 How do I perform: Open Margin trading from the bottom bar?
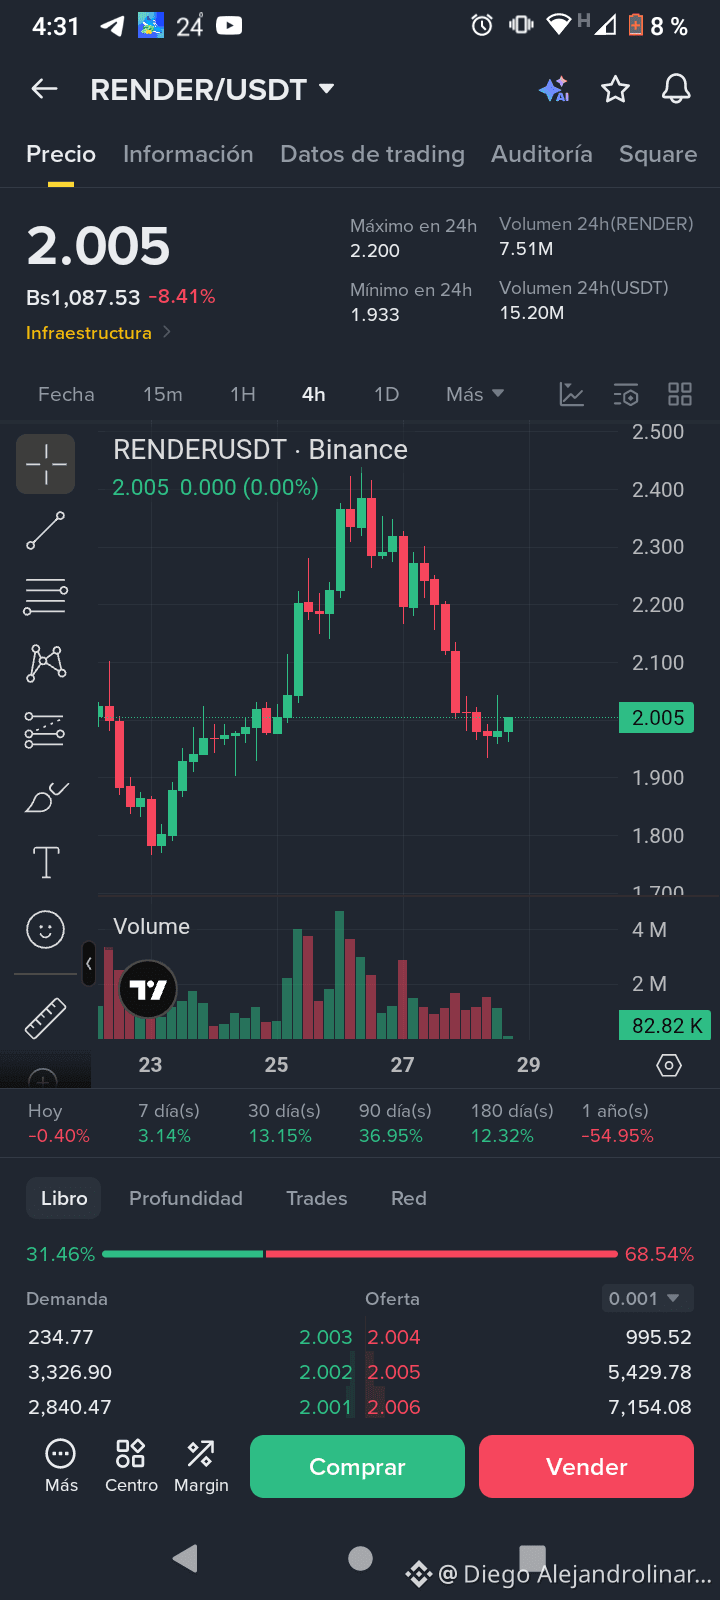tap(201, 1466)
